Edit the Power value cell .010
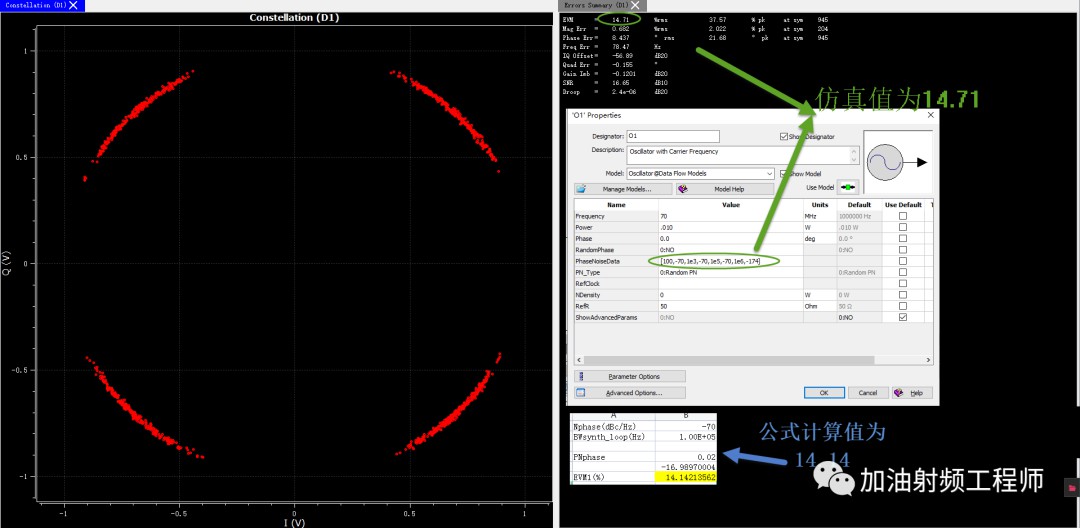This screenshot has width=1080, height=528. 731,227
